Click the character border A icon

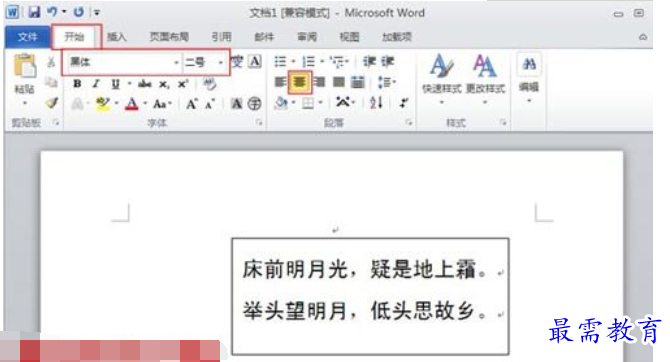[255, 62]
